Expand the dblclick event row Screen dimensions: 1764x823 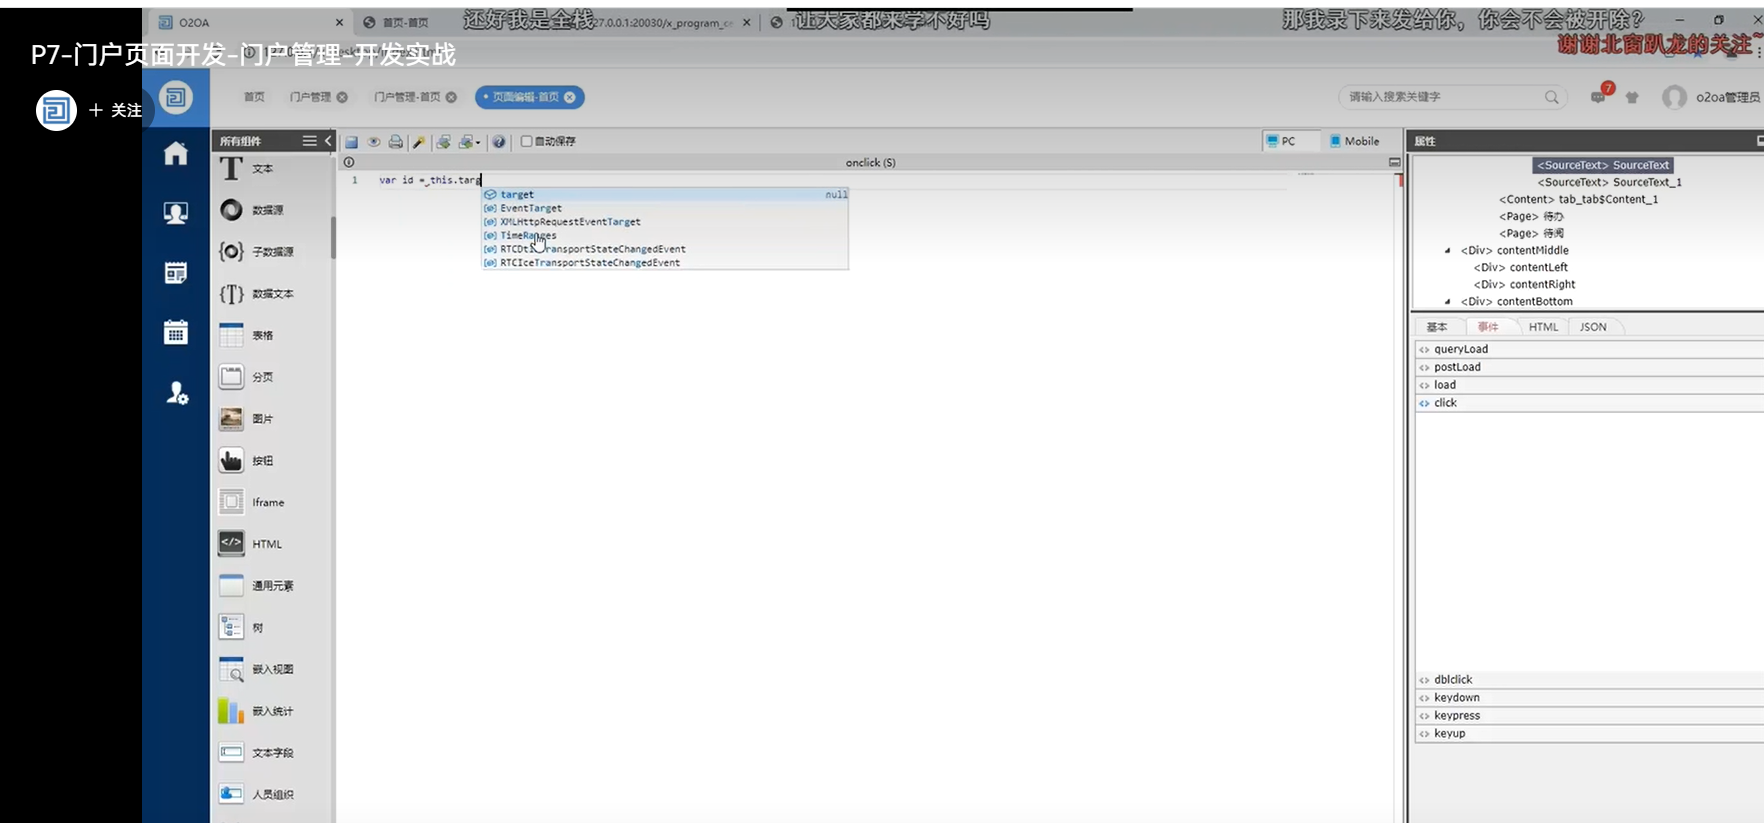[x=1589, y=679]
